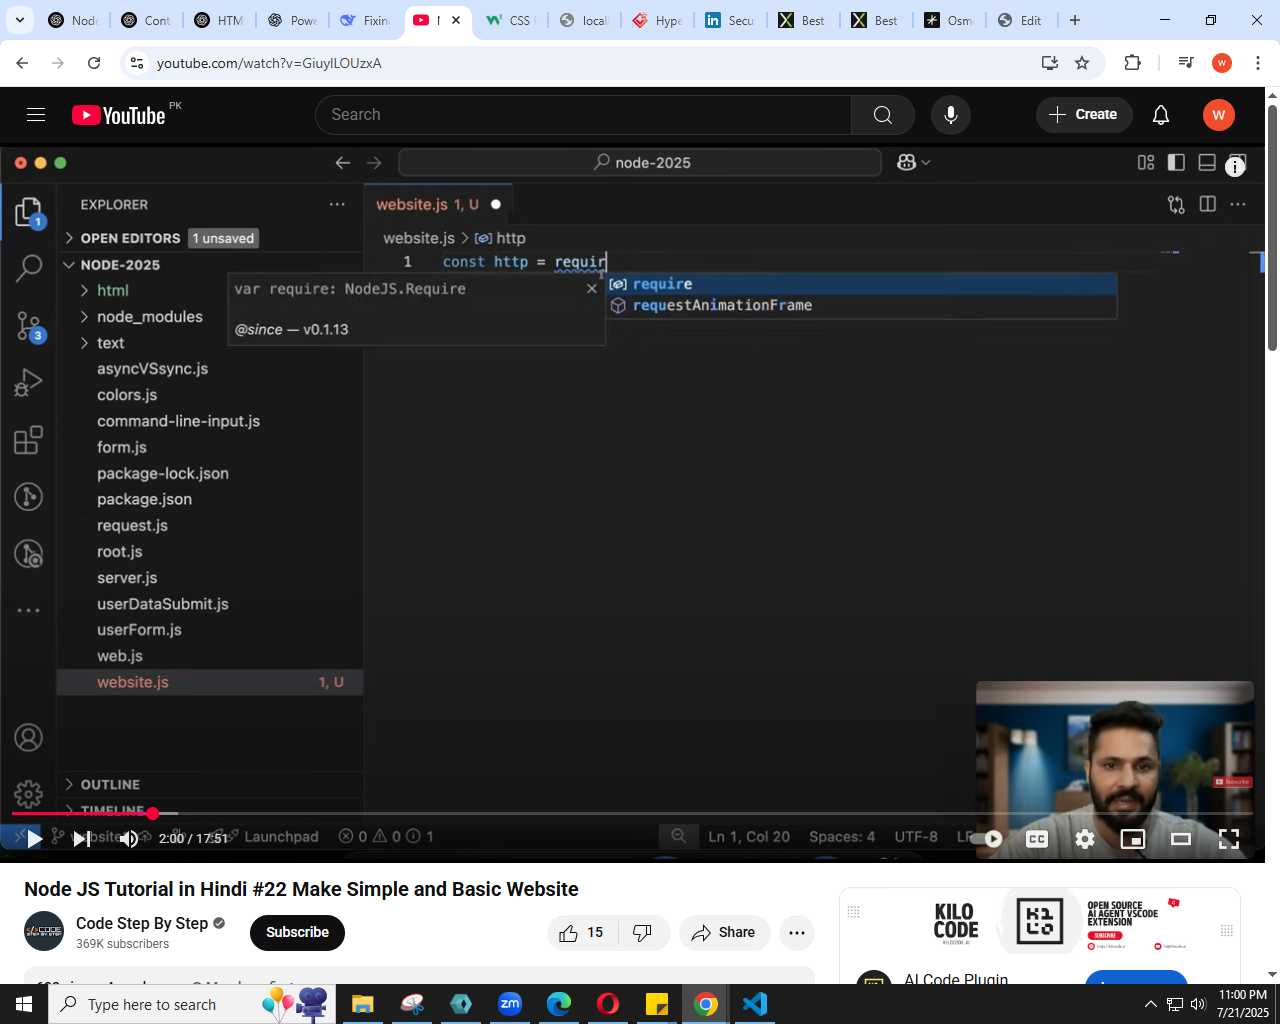This screenshot has width=1280, height=1024.
Task: Click the channel avatar image
Action: (x=44, y=931)
